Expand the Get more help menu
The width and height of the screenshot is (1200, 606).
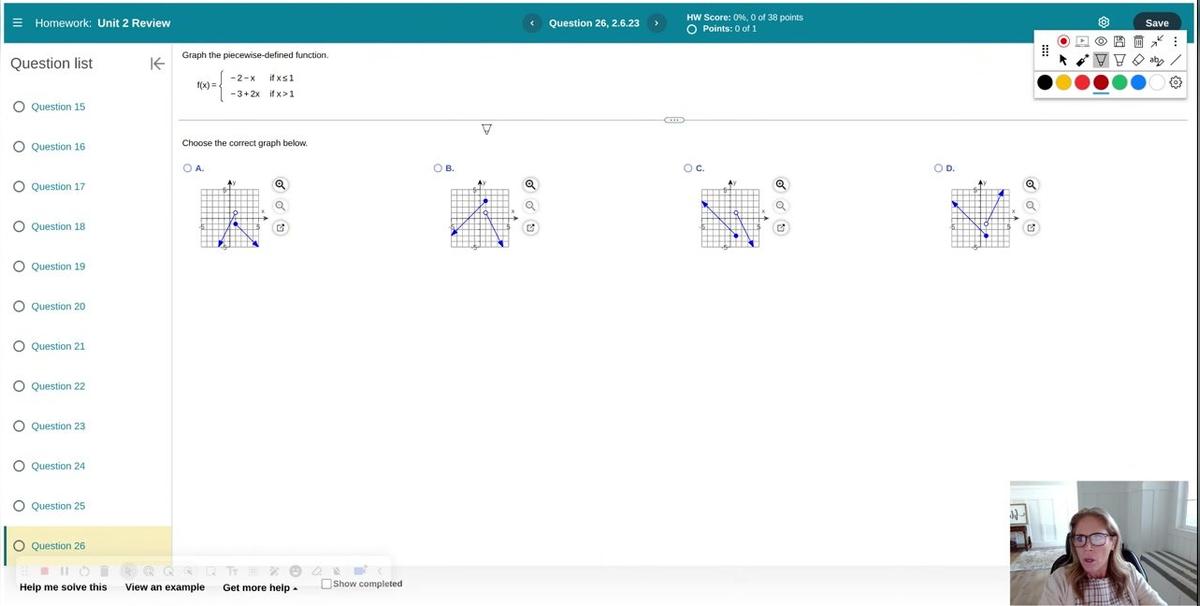pos(260,588)
